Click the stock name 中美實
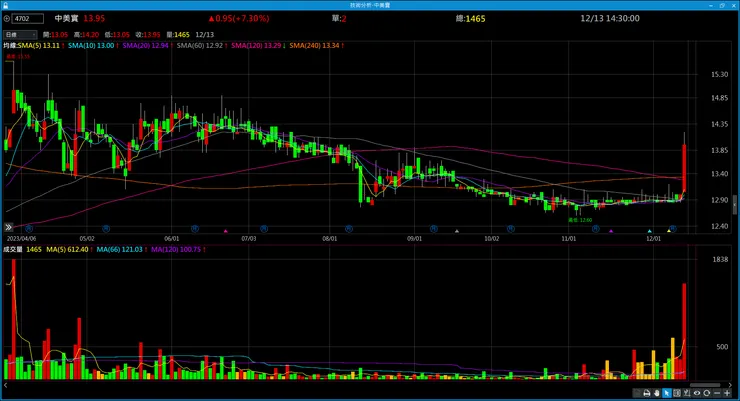 (66, 18)
